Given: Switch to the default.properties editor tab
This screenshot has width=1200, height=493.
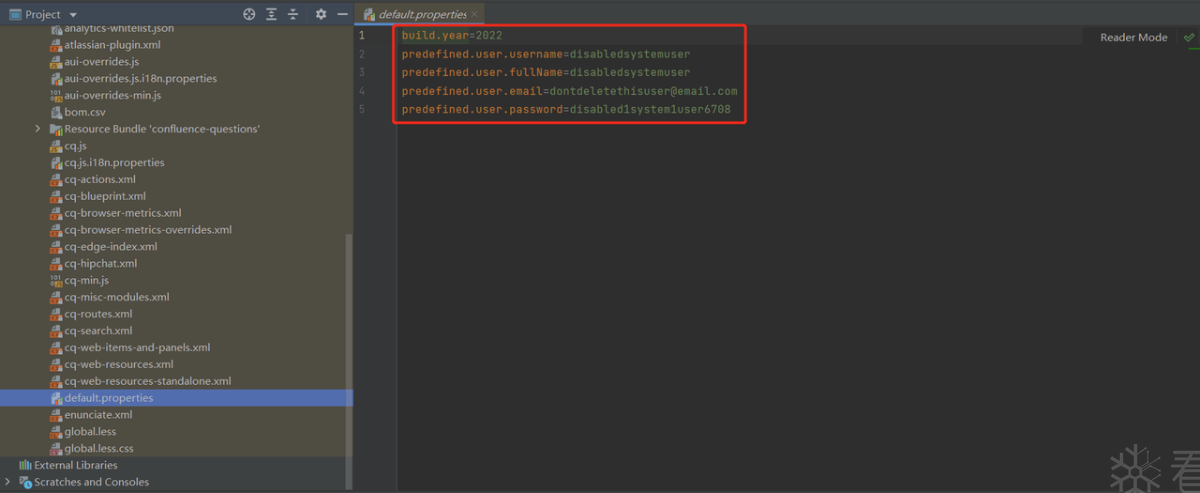Looking at the screenshot, I should [422, 14].
